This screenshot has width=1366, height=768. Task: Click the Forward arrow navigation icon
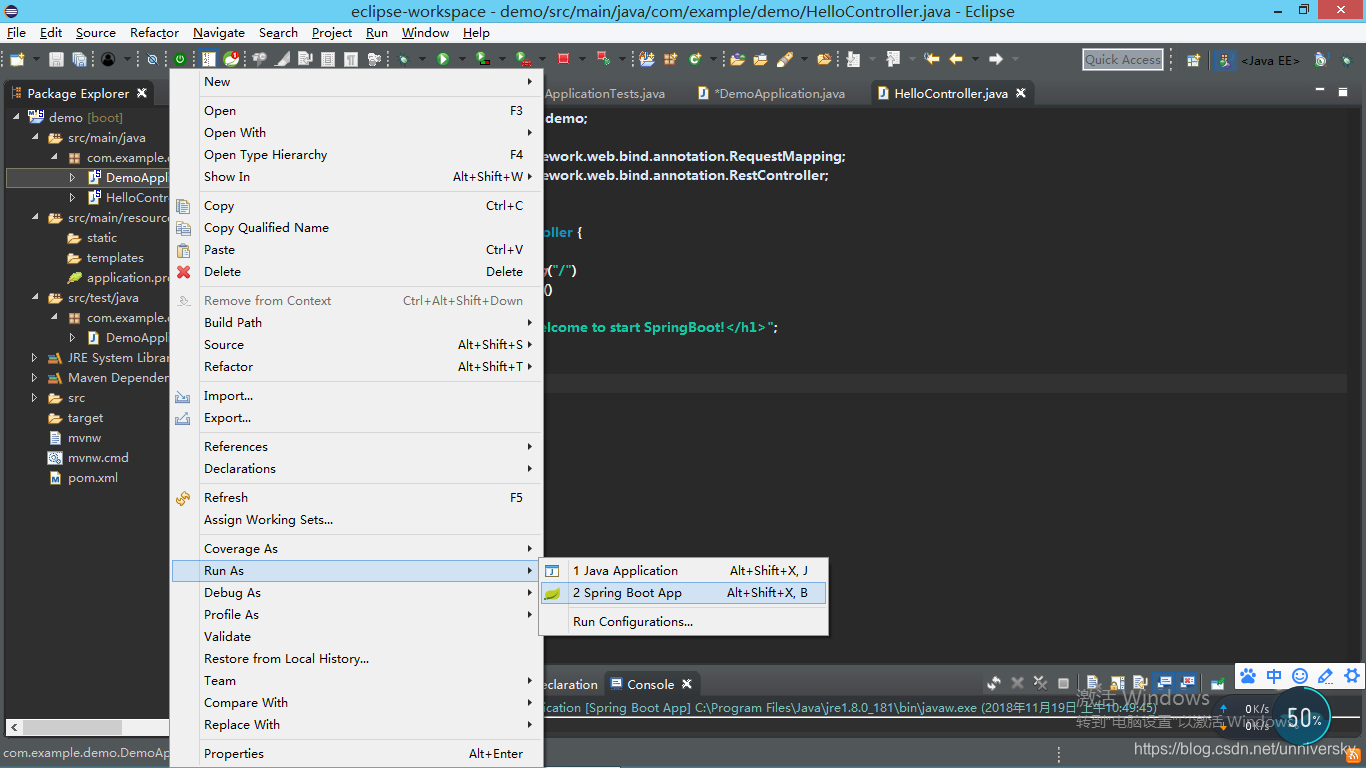pos(995,59)
